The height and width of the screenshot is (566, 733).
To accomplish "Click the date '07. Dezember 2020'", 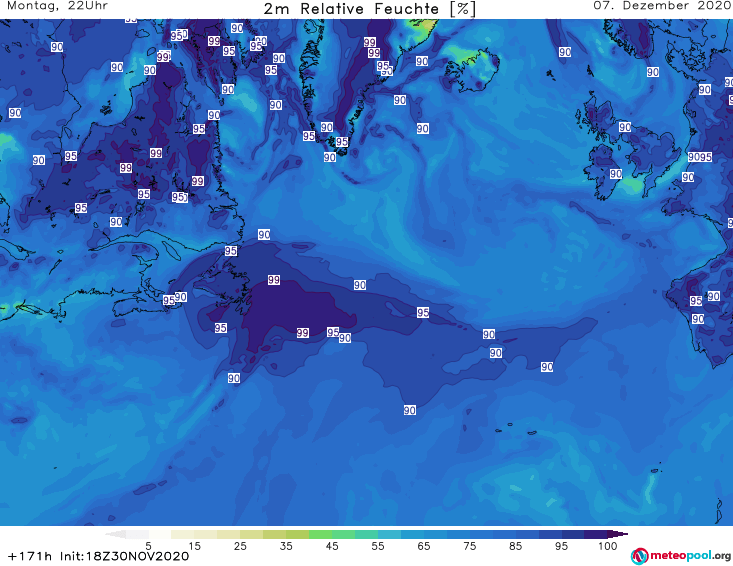I will pyautogui.click(x=661, y=6).
